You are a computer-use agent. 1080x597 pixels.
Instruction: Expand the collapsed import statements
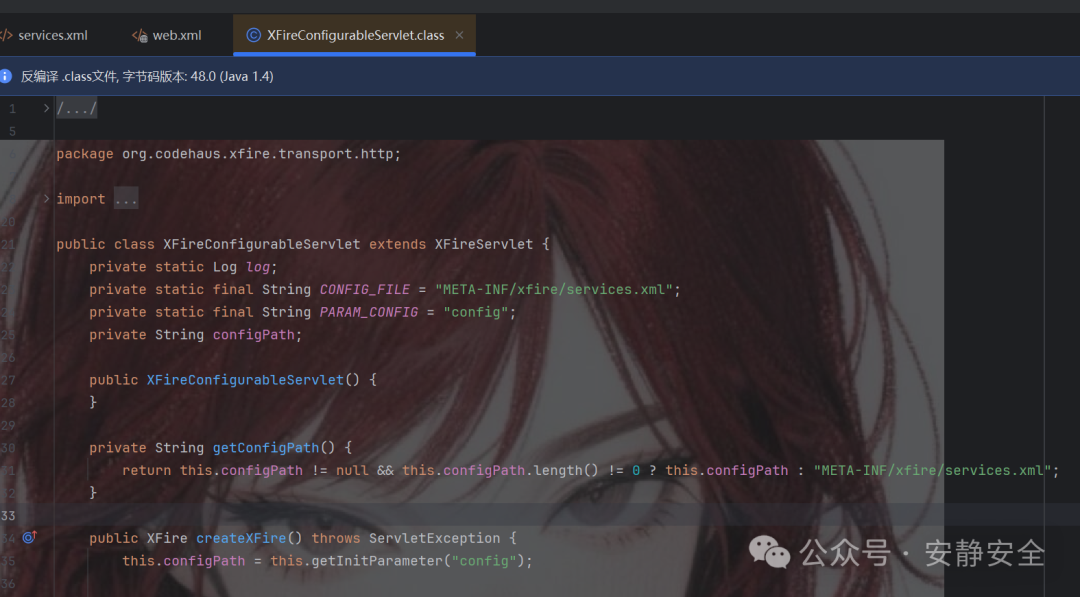tap(126, 198)
